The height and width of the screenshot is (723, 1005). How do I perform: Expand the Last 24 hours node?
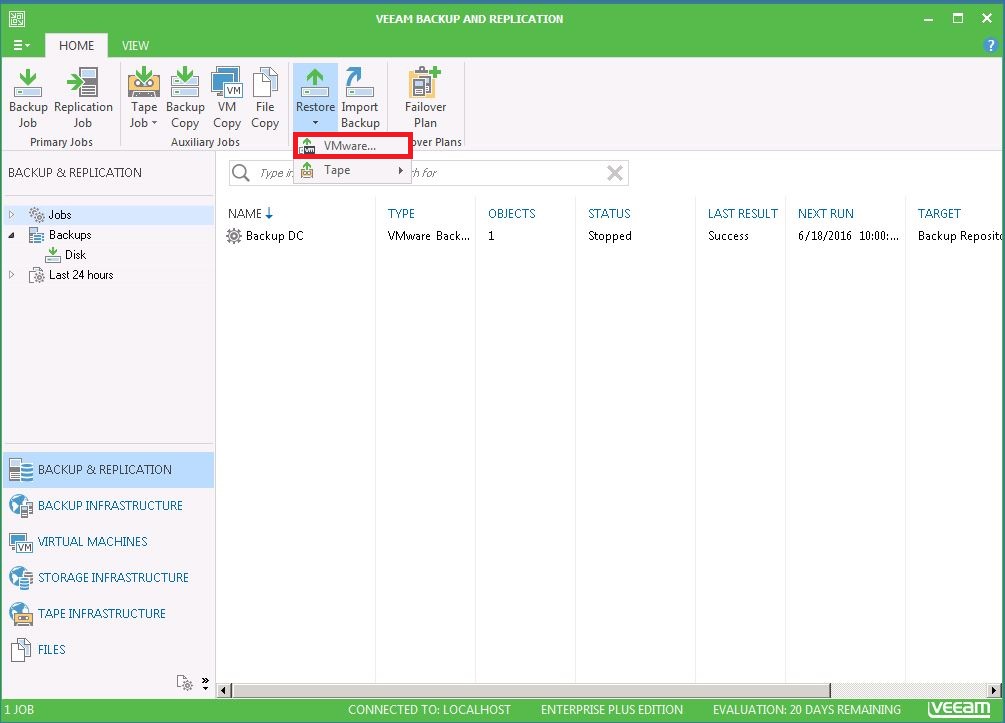12,275
